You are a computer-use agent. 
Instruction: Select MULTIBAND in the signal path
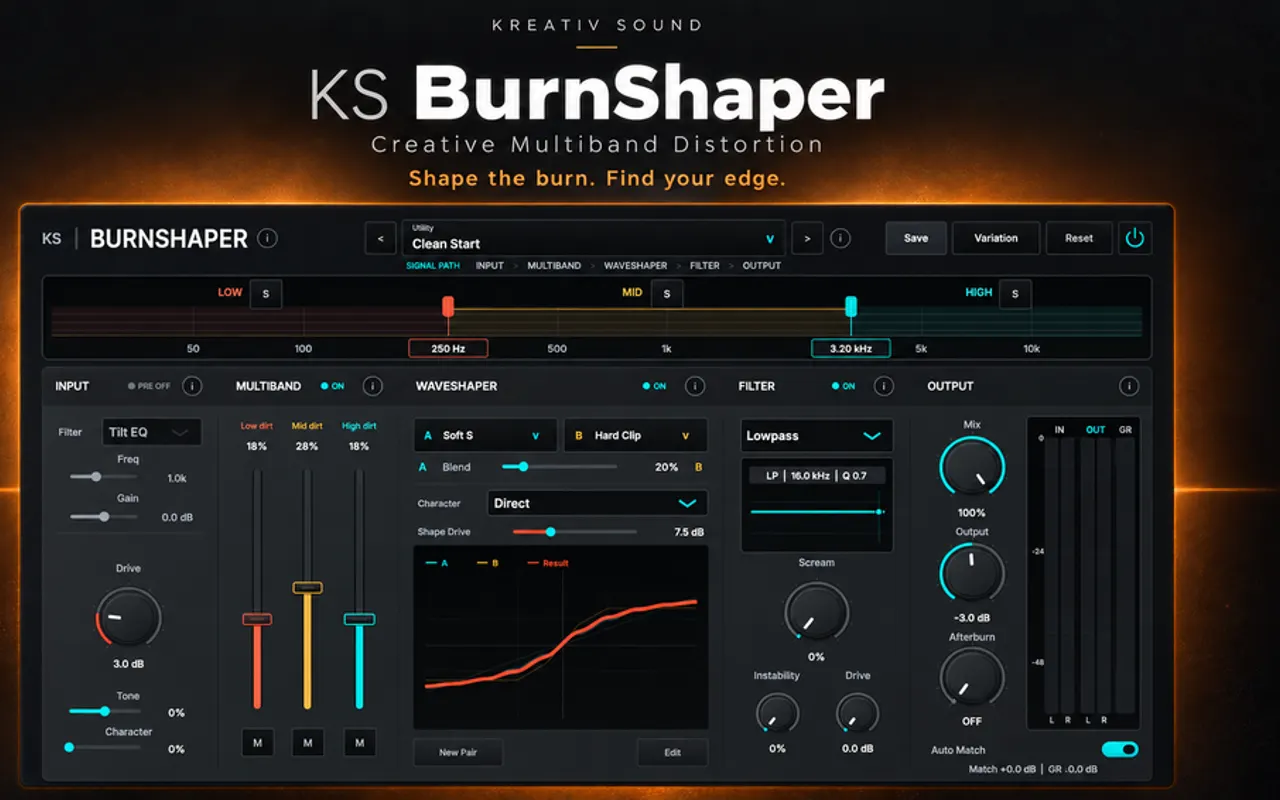[x=554, y=266]
